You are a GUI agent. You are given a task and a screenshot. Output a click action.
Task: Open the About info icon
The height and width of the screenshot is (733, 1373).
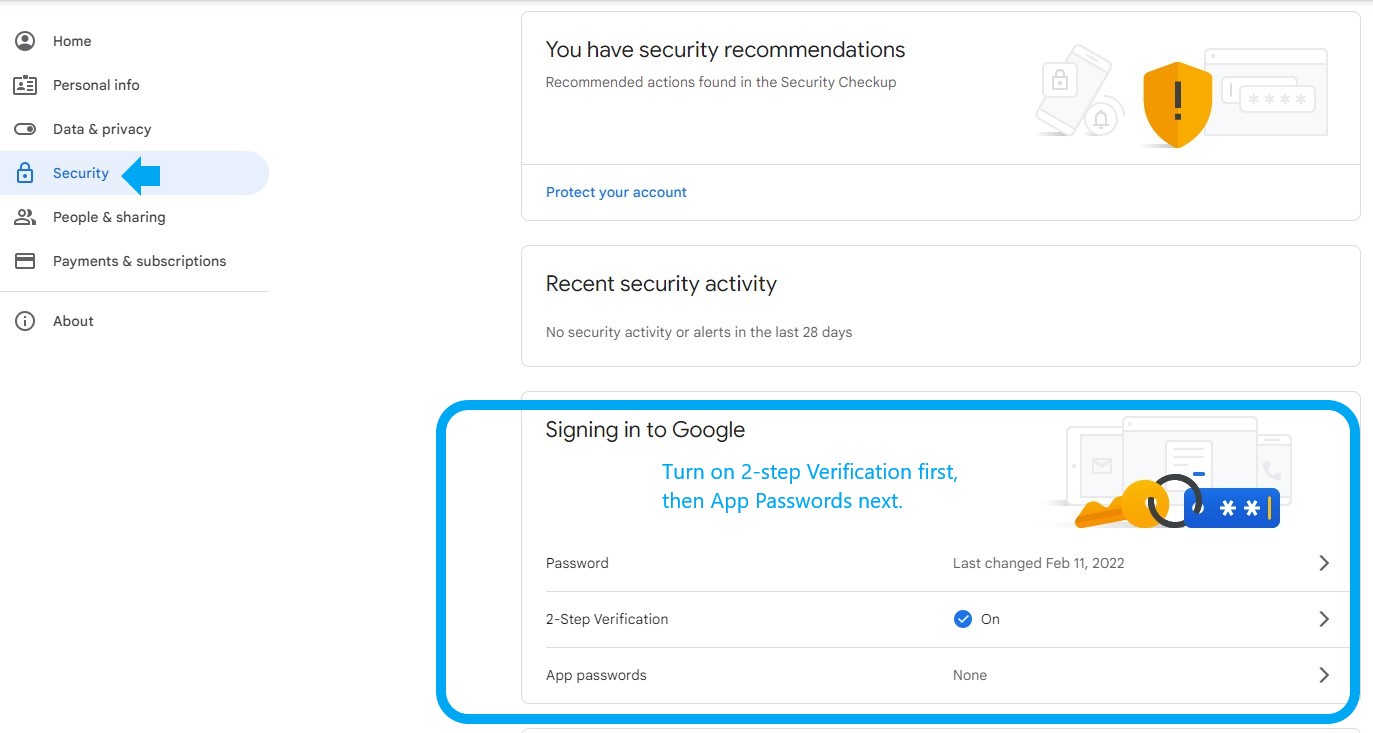click(24, 321)
